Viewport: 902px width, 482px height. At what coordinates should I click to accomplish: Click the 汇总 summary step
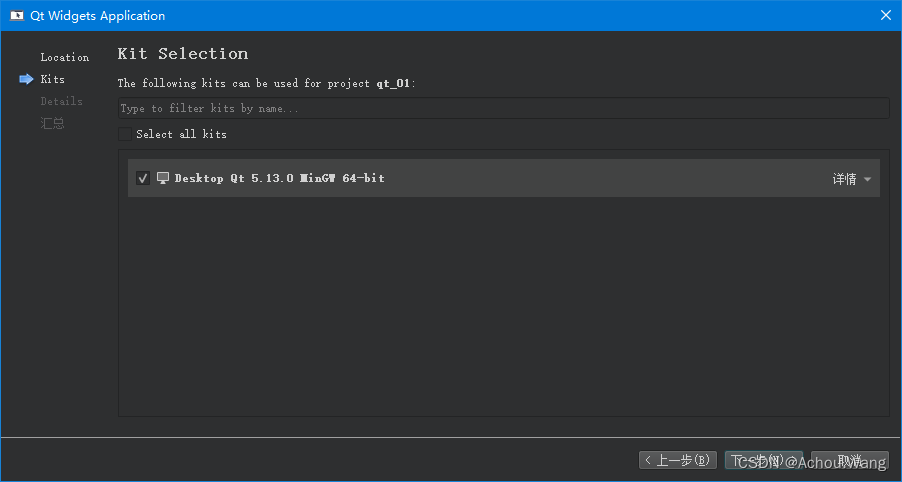[52, 123]
